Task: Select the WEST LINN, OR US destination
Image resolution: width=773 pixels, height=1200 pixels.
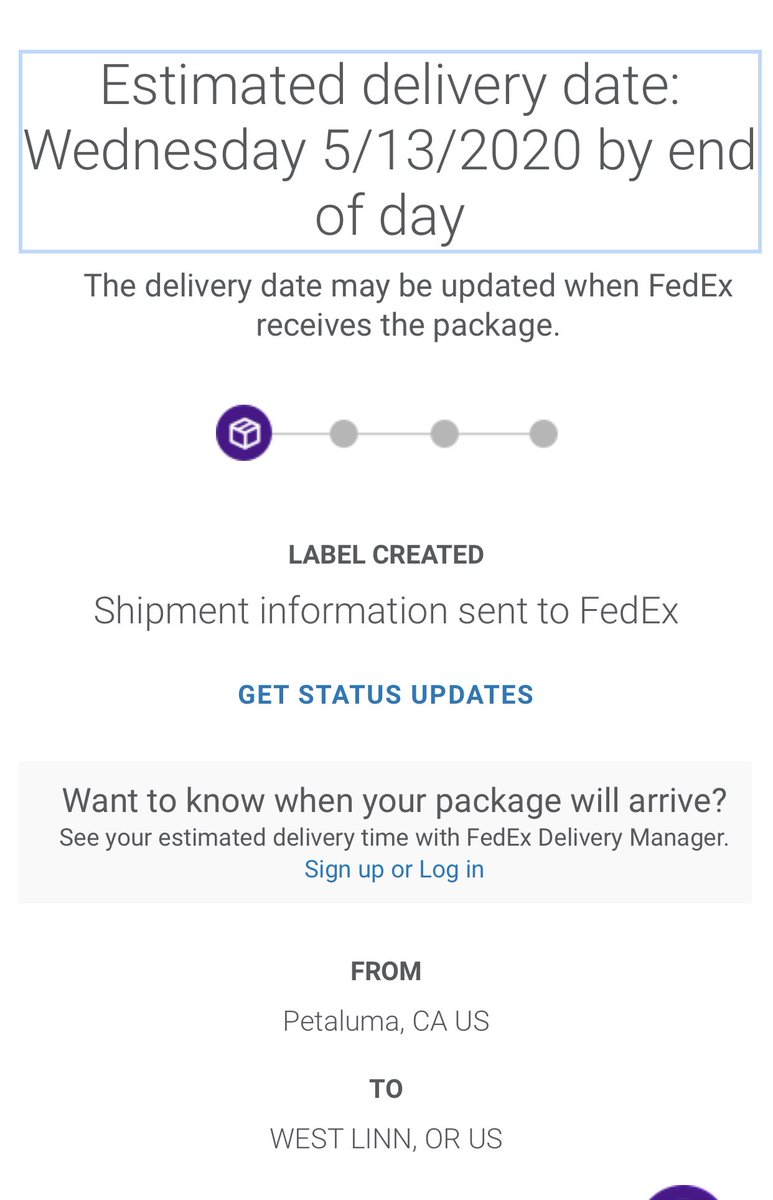Action: pyautogui.click(x=386, y=1139)
